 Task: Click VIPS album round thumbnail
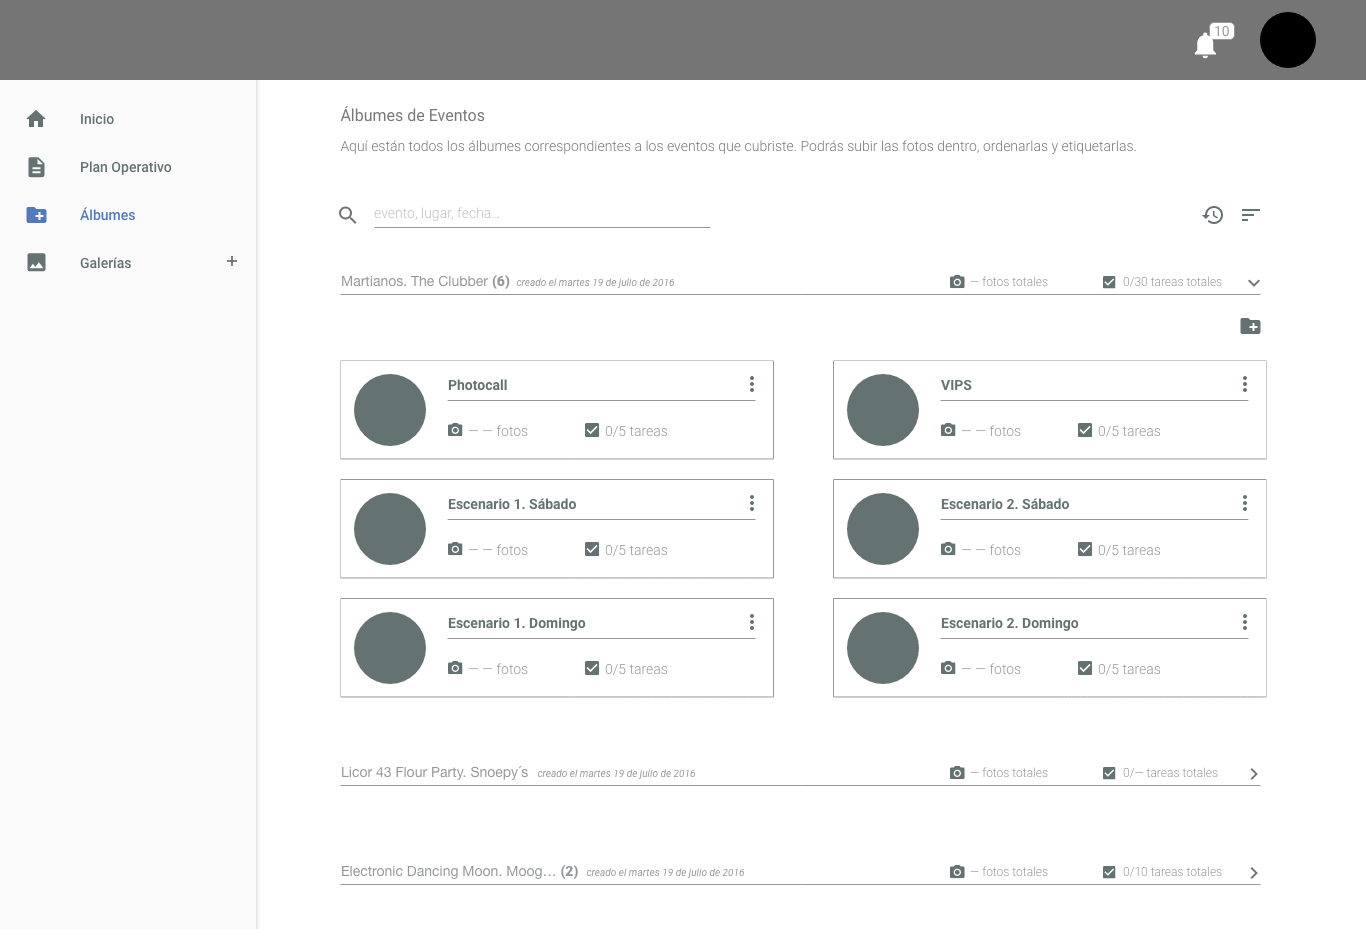click(x=883, y=410)
